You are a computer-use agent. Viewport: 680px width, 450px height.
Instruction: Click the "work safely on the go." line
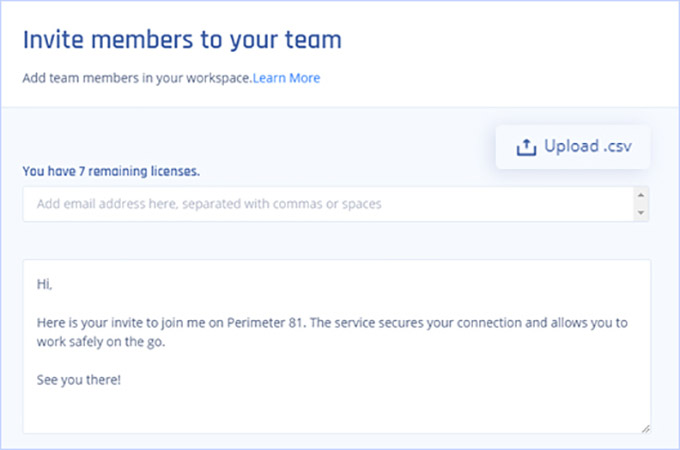(101, 342)
